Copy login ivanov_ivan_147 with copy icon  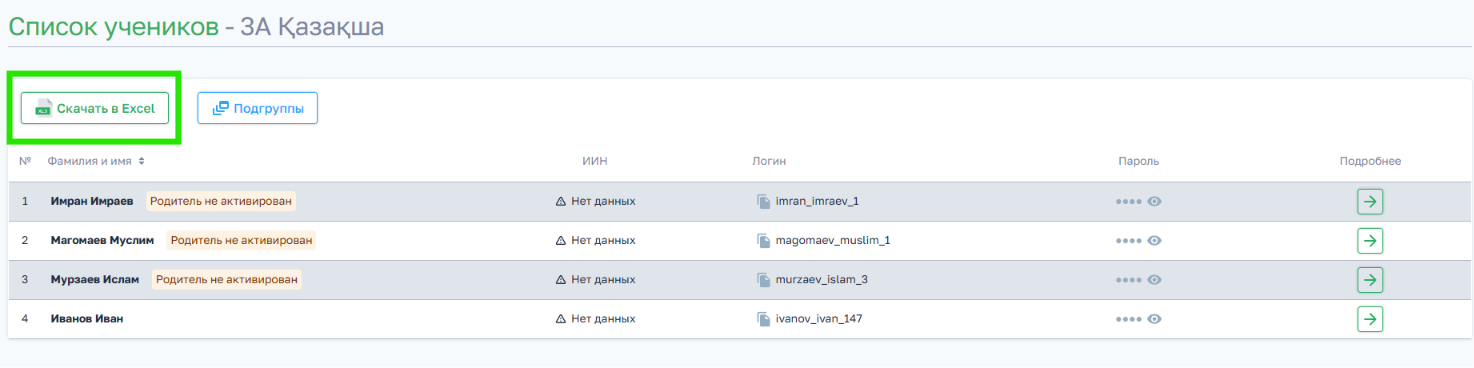coord(764,319)
